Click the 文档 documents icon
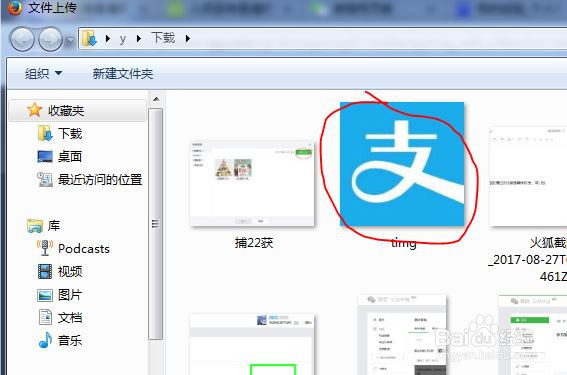 (x=45, y=318)
